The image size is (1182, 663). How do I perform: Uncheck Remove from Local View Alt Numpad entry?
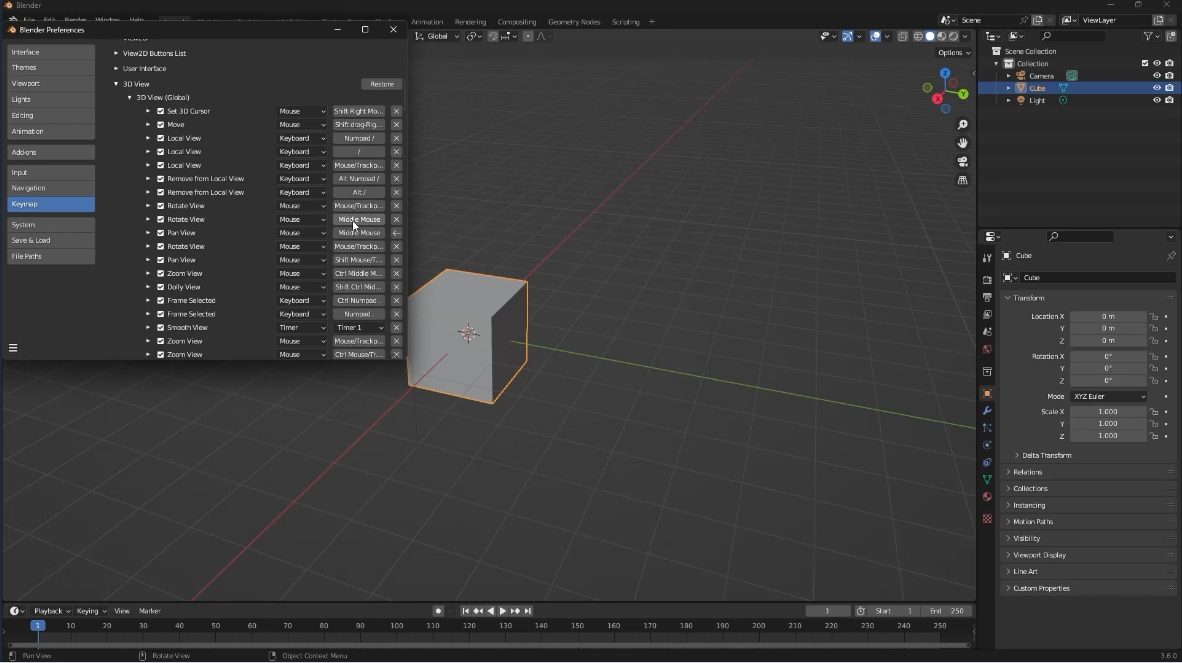pyautogui.click(x=161, y=179)
